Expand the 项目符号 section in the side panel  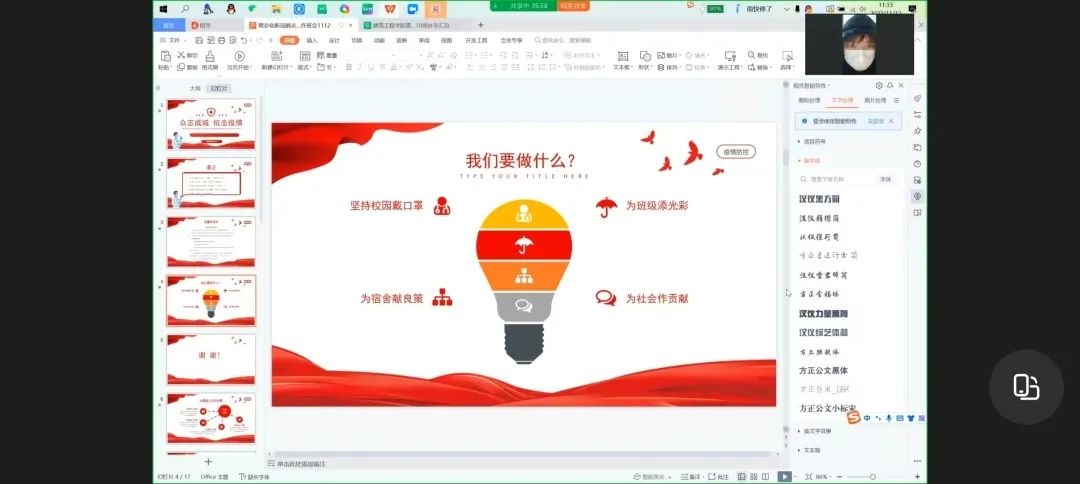(x=814, y=141)
